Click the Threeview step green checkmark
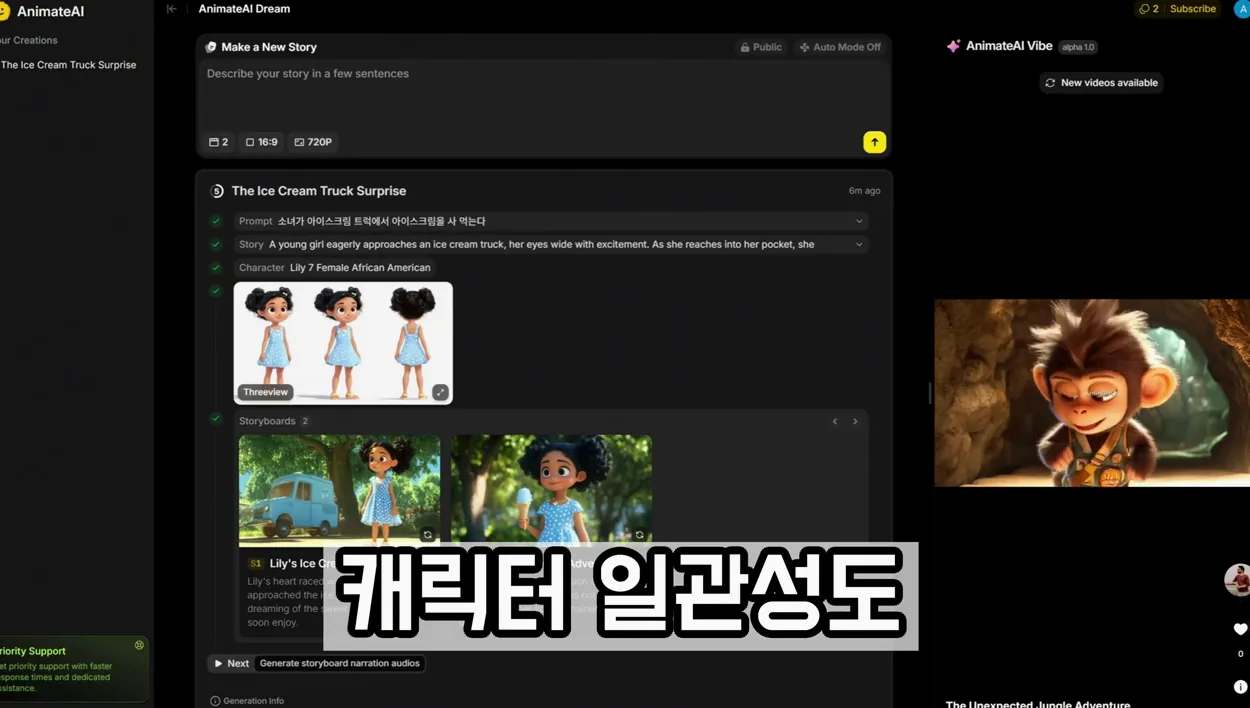The image size is (1250, 708). 216,291
